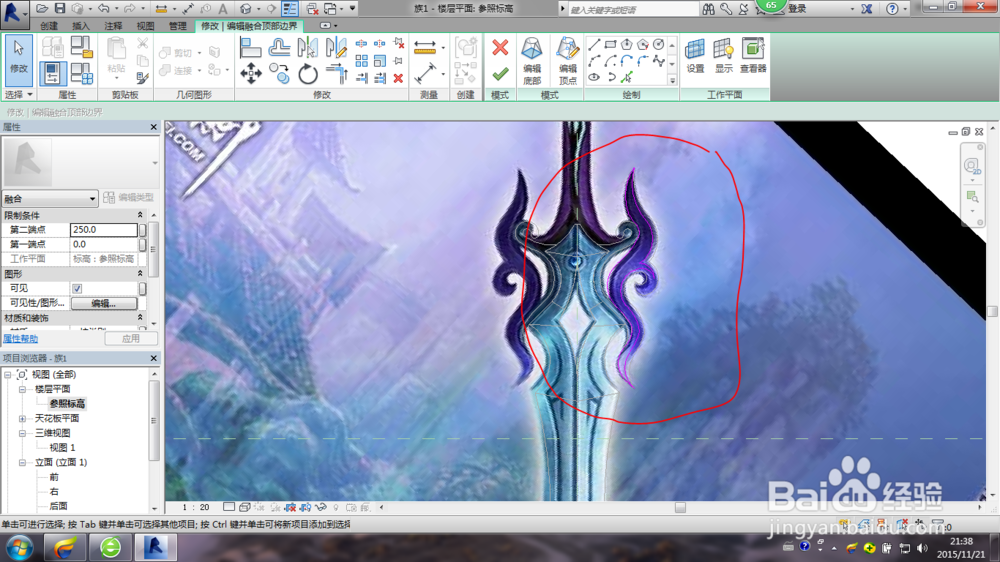Toggle the 可见 (Visible) checkbox
The width and height of the screenshot is (1000, 562).
(77, 288)
